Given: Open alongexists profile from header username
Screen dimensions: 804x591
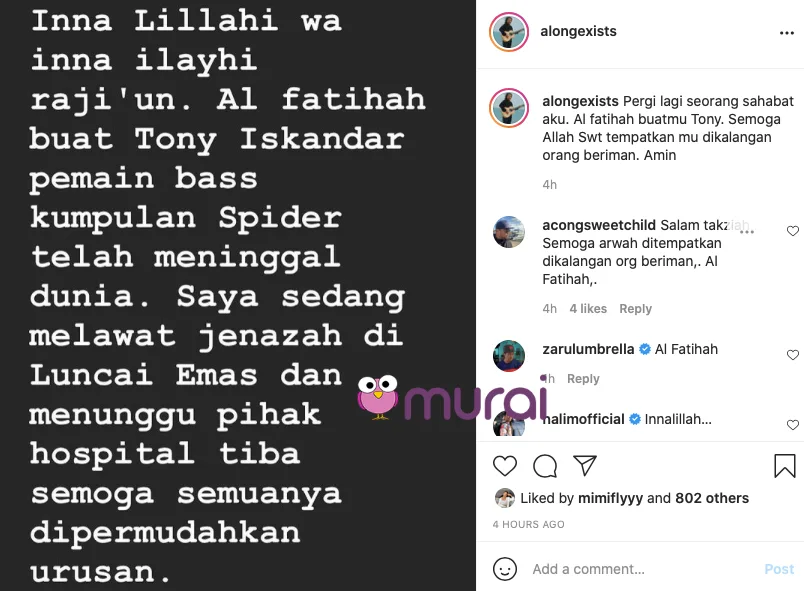Looking at the screenshot, I should point(578,31).
